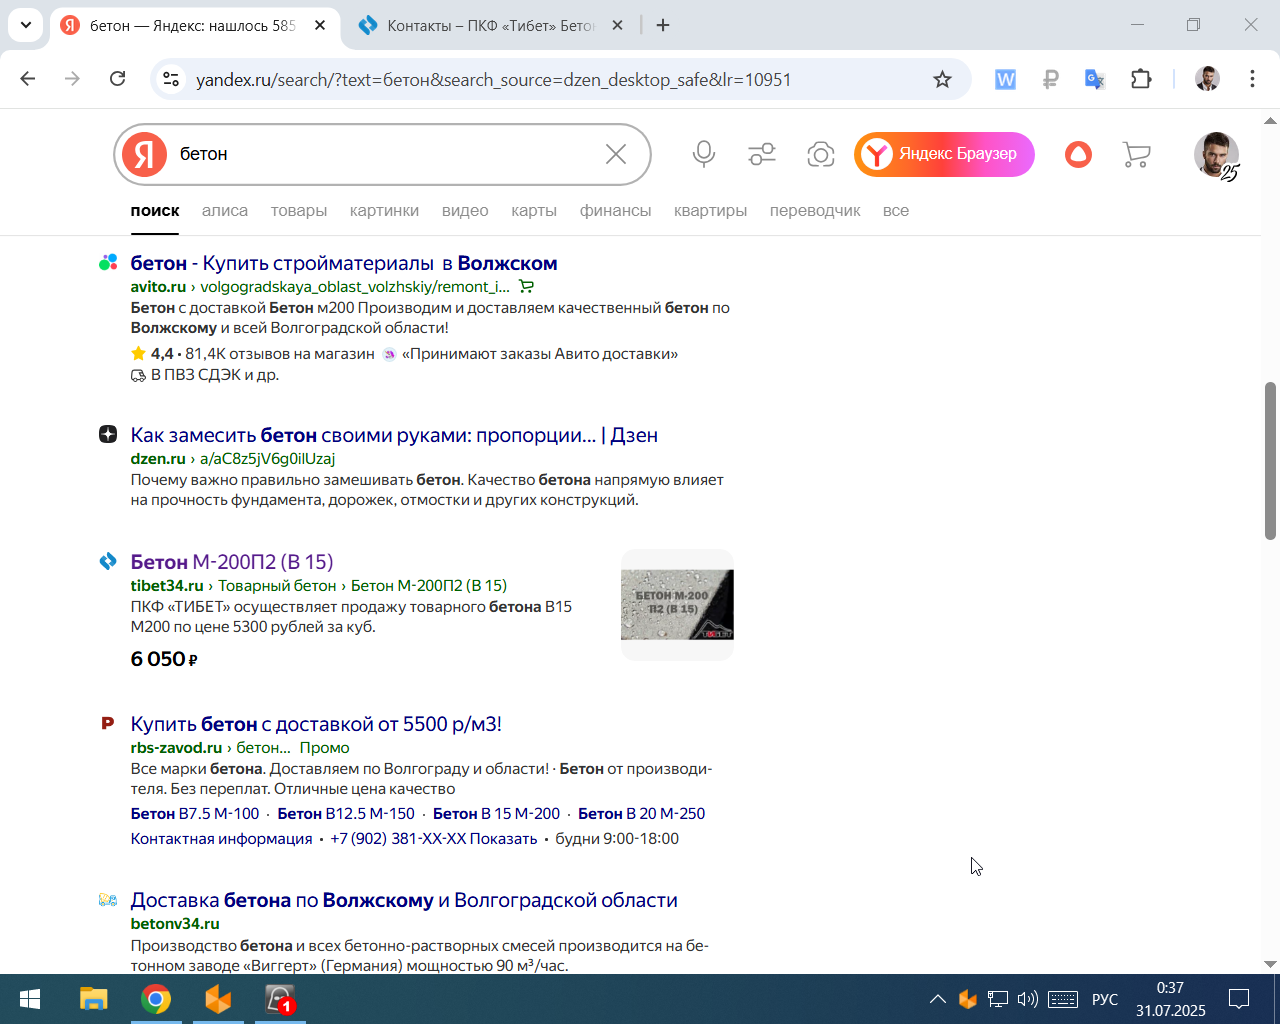Search by image with camera icon
The width and height of the screenshot is (1280, 1024).
821,154
